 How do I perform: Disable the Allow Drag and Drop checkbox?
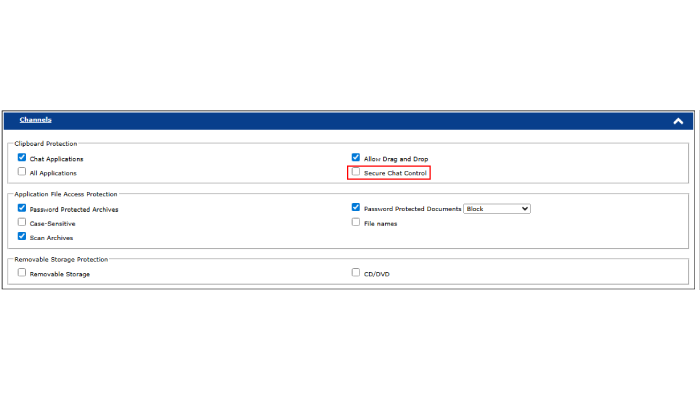pos(356,158)
